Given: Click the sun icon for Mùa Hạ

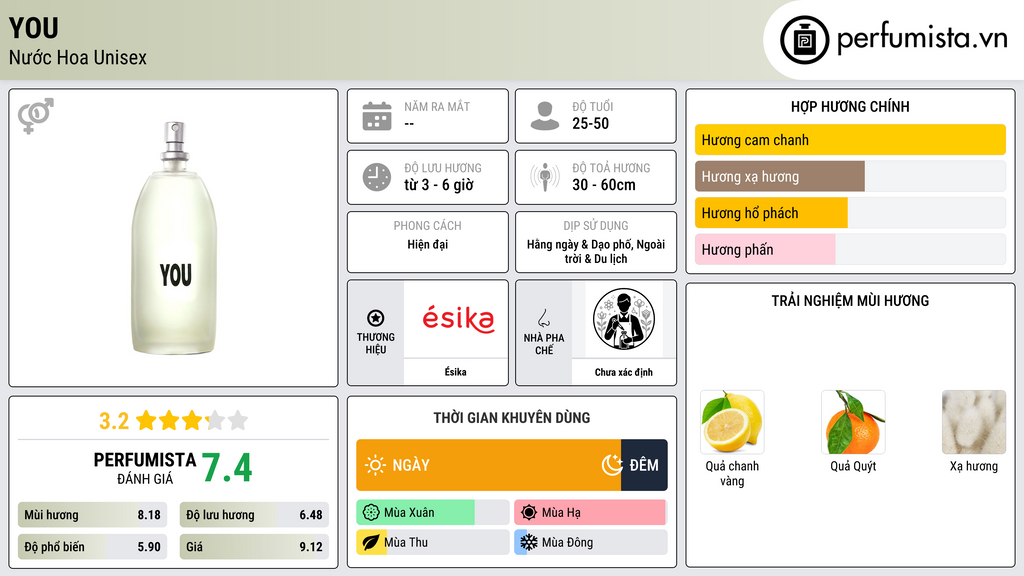Looking at the screenshot, I should pos(529,513).
